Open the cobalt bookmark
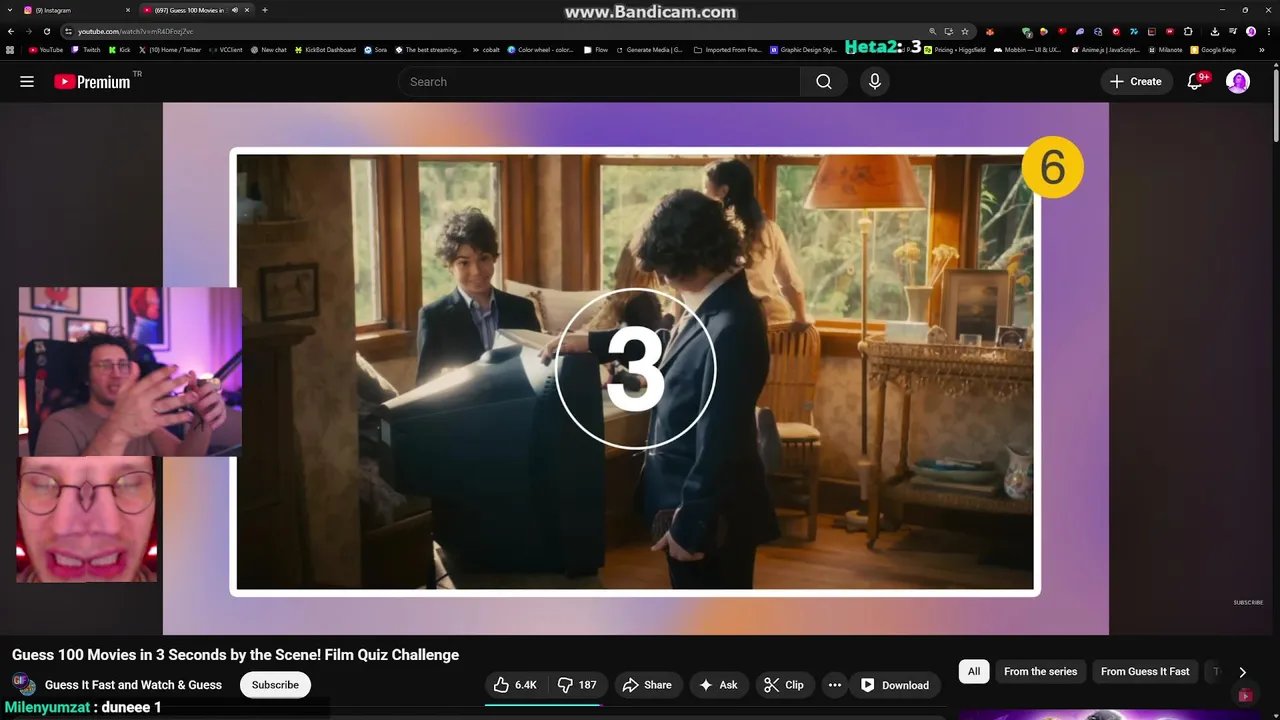 [486, 49]
